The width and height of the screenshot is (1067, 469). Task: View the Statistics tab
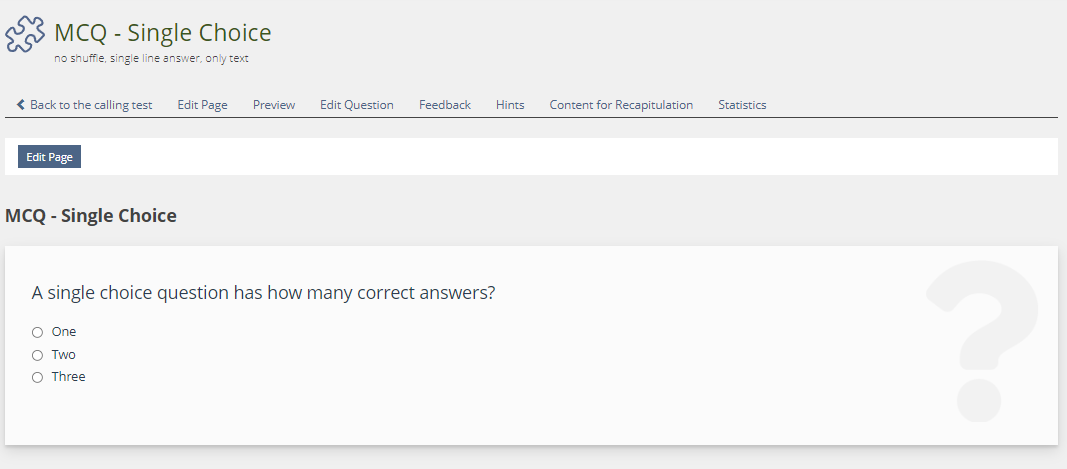coord(742,105)
